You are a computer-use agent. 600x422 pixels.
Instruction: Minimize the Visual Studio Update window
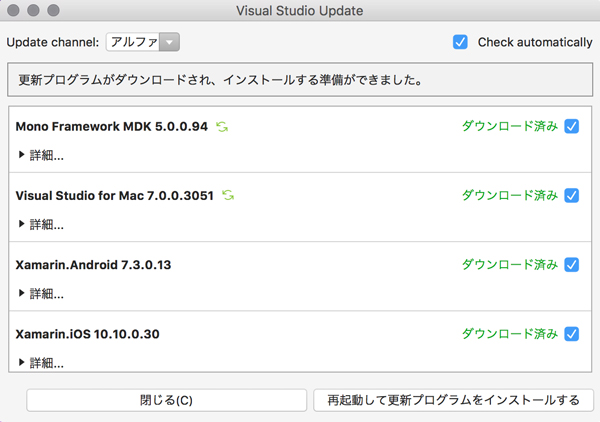point(33,10)
